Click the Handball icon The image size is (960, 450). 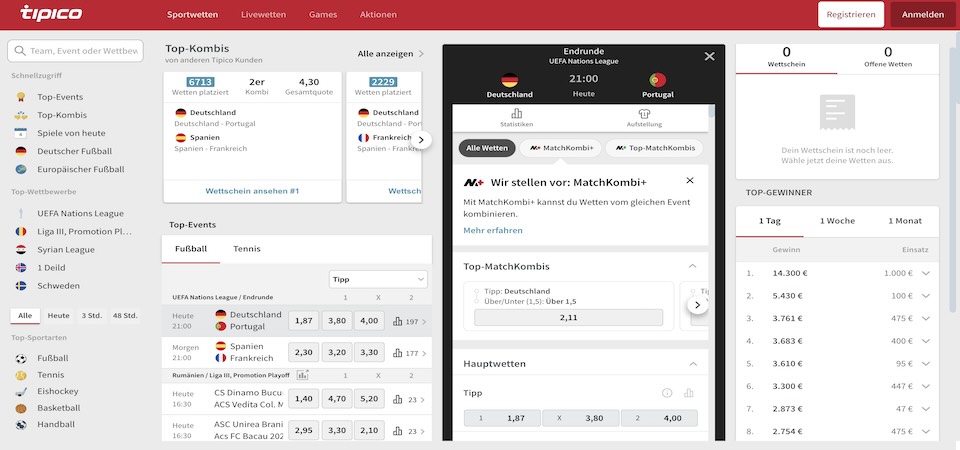(21, 424)
